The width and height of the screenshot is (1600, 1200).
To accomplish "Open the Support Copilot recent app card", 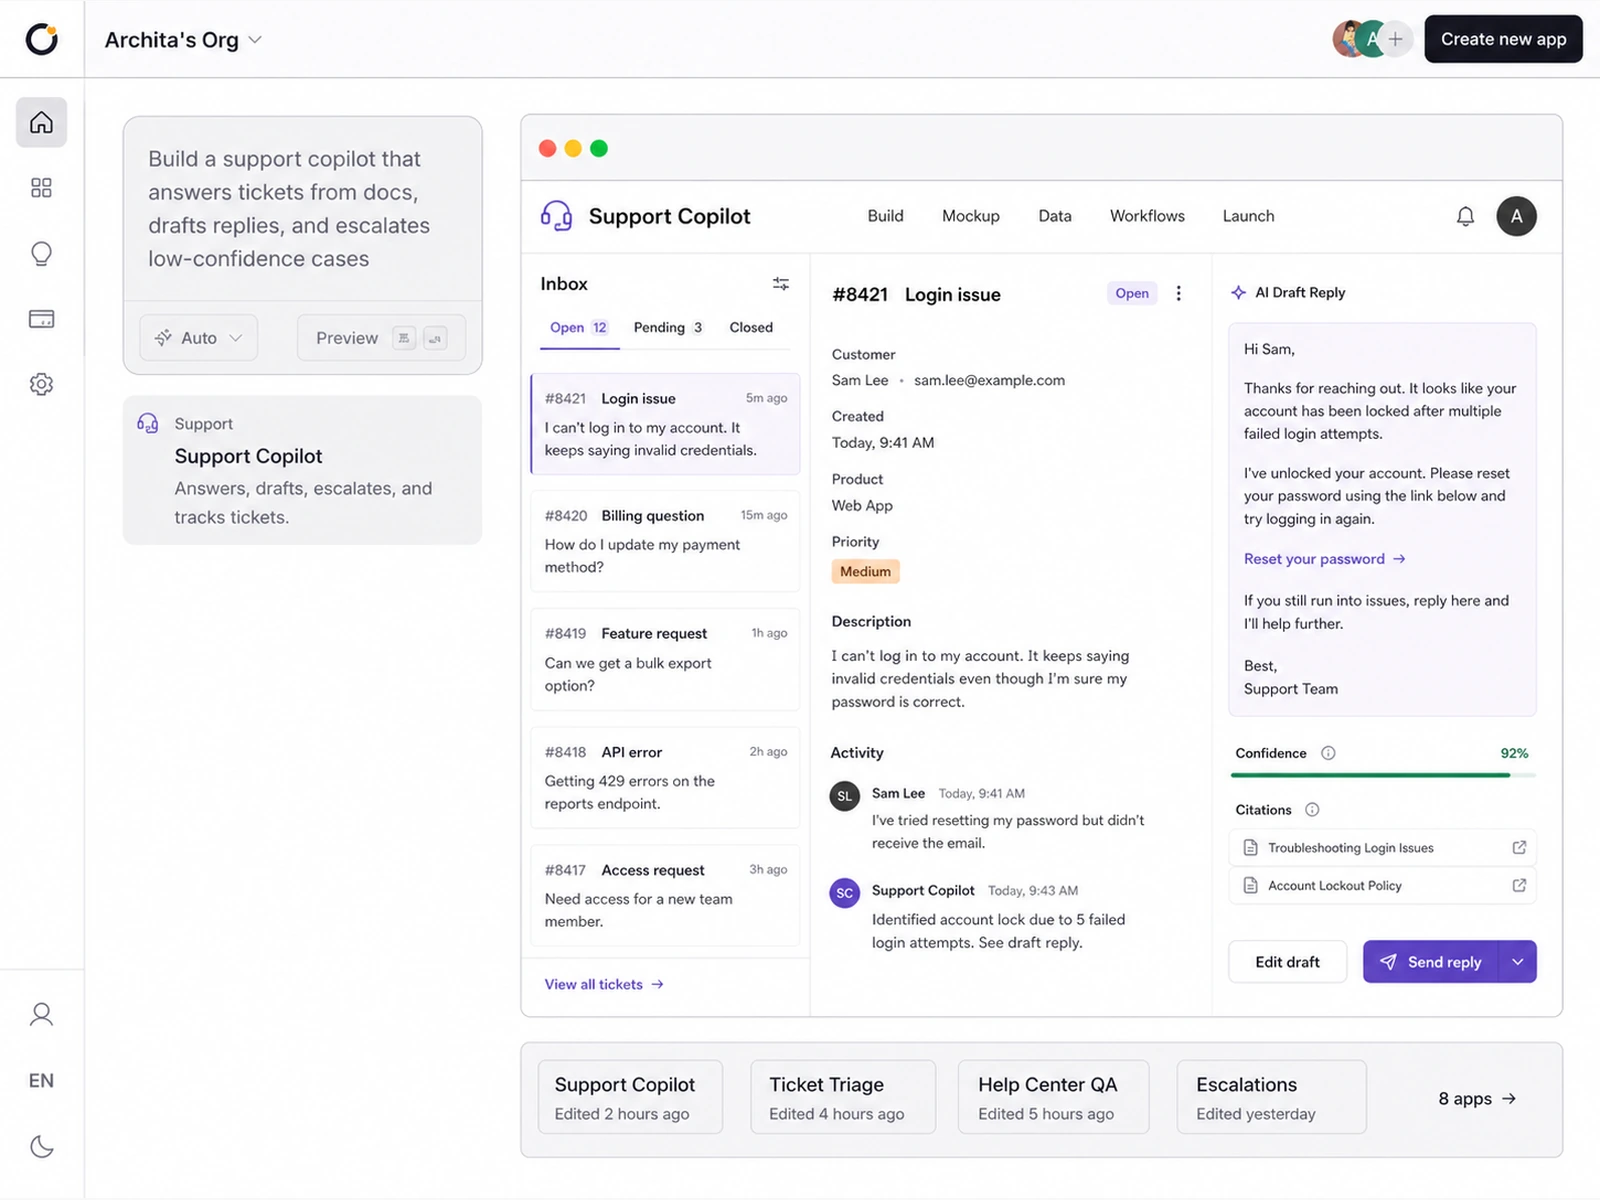I will (630, 1097).
